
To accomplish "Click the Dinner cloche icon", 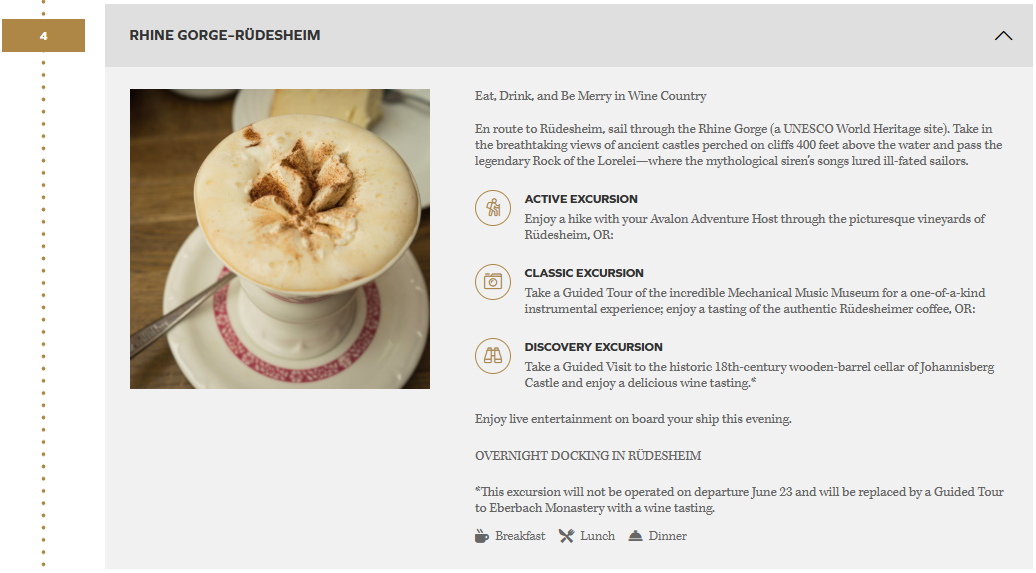I will pos(635,536).
